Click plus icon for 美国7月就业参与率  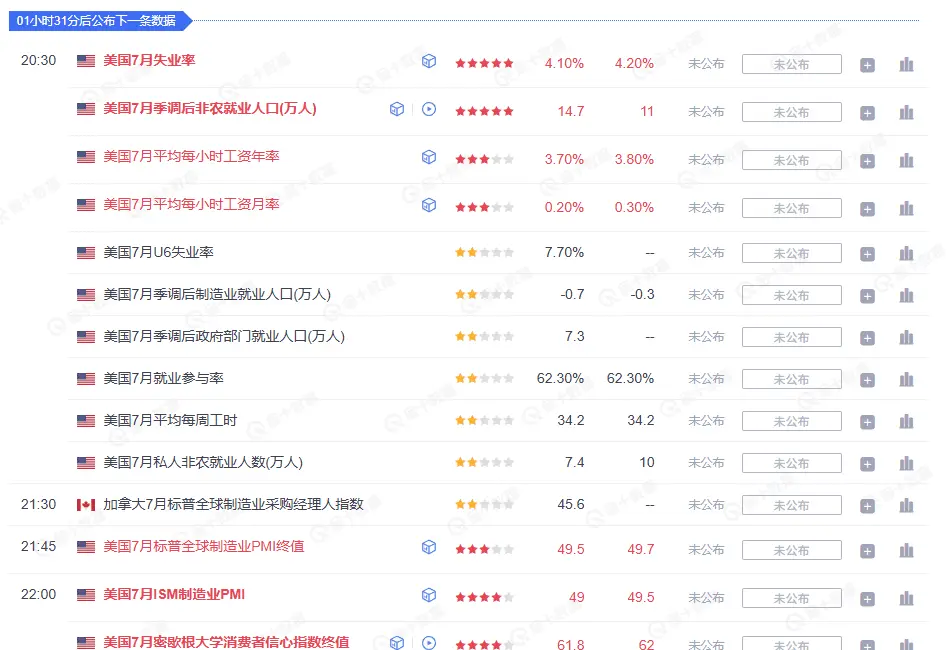(x=867, y=380)
